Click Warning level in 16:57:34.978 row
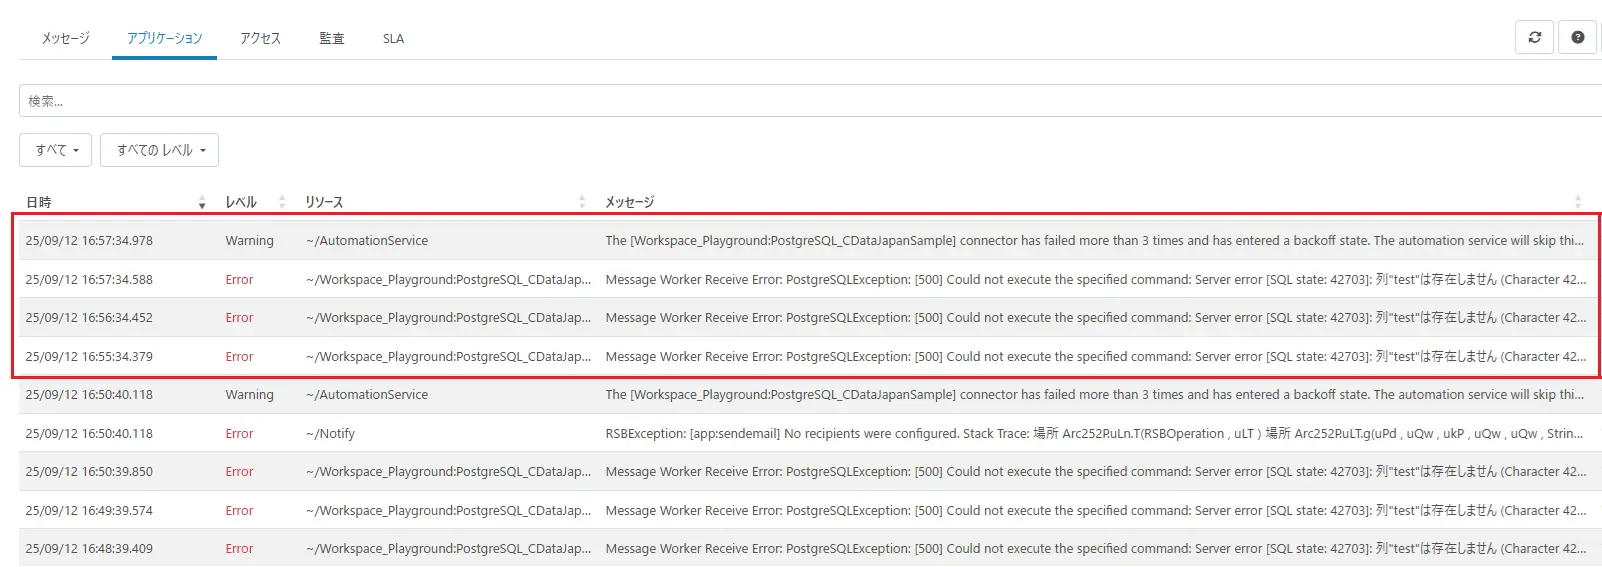Viewport: 1602px width, 567px height. 249,241
